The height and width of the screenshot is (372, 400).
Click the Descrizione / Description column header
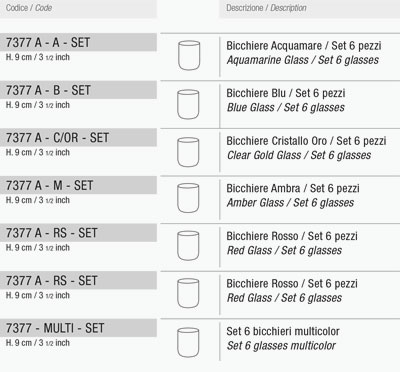[x=266, y=8]
